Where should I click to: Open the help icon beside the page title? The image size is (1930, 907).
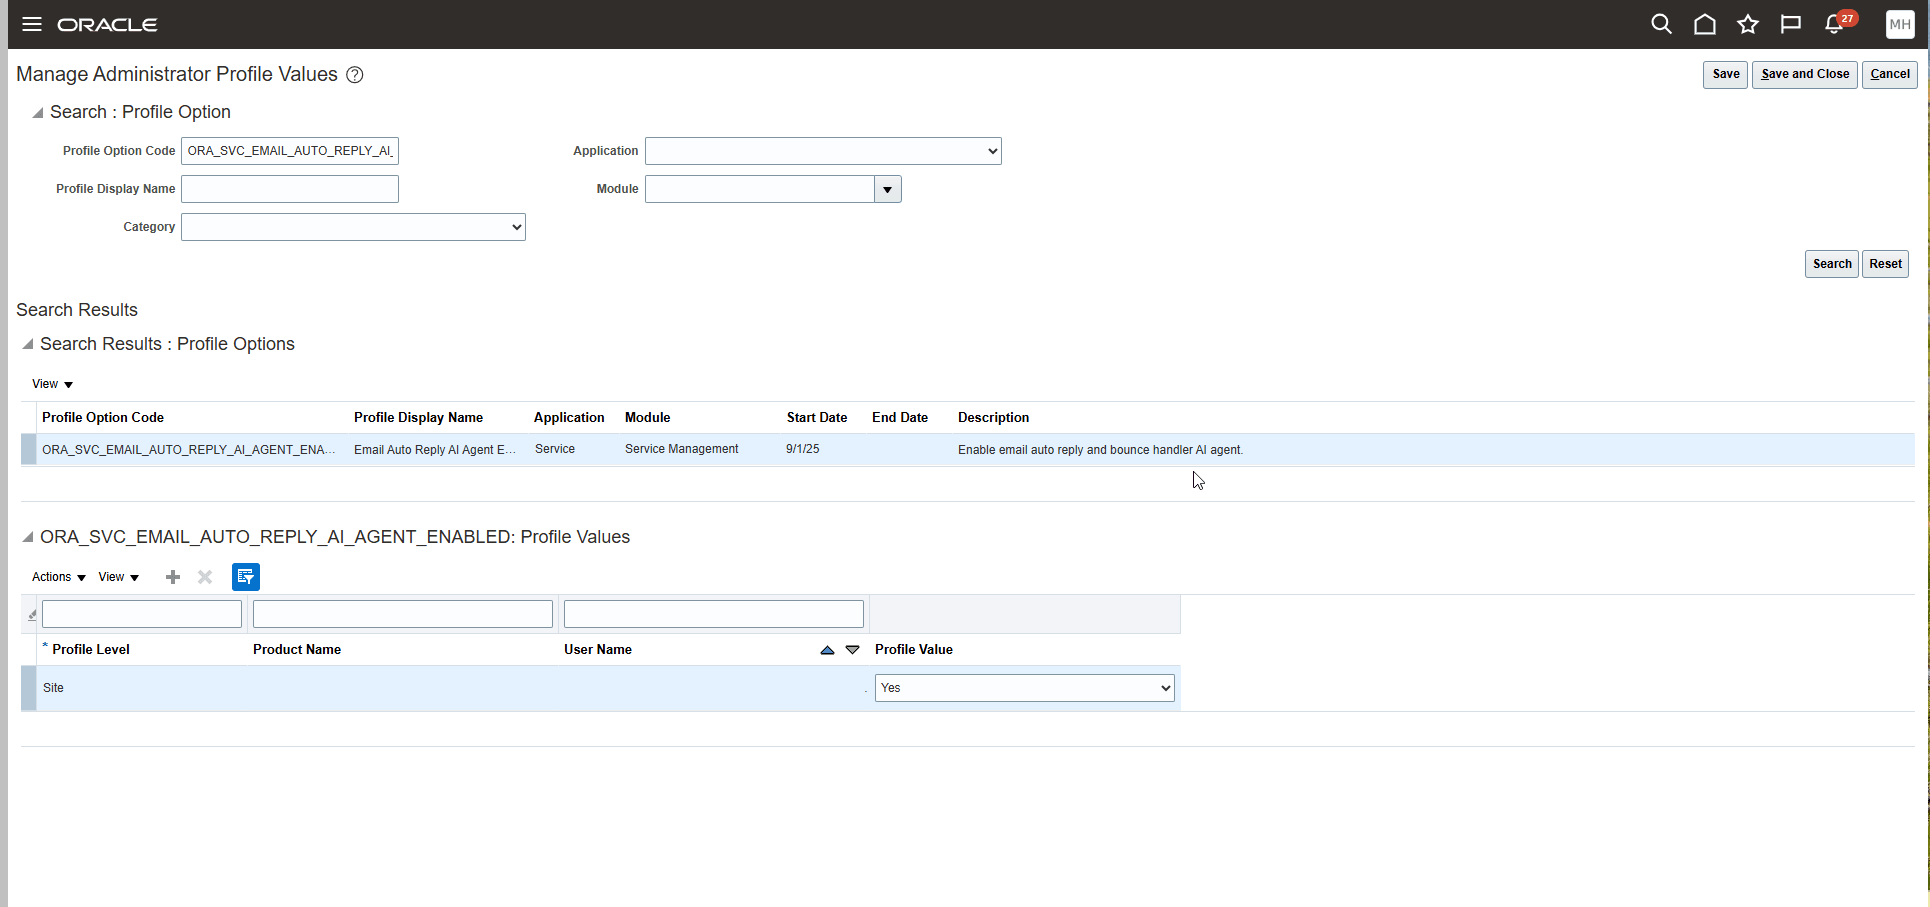(x=354, y=74)
